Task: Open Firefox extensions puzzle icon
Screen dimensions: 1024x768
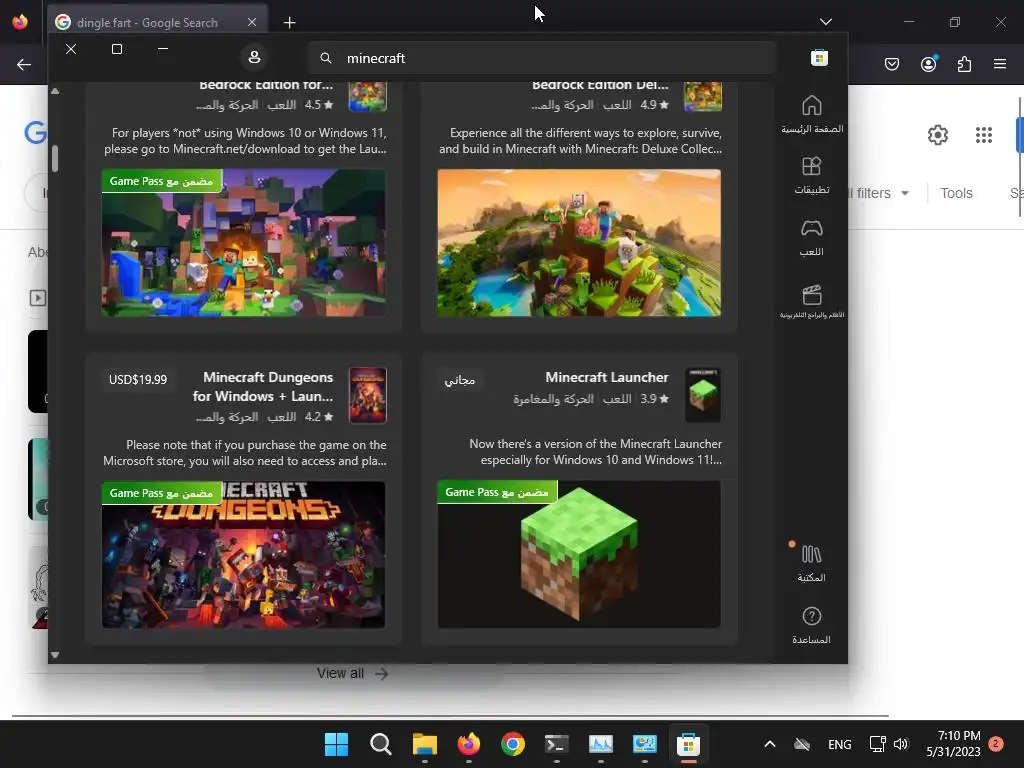Action: 964,64
